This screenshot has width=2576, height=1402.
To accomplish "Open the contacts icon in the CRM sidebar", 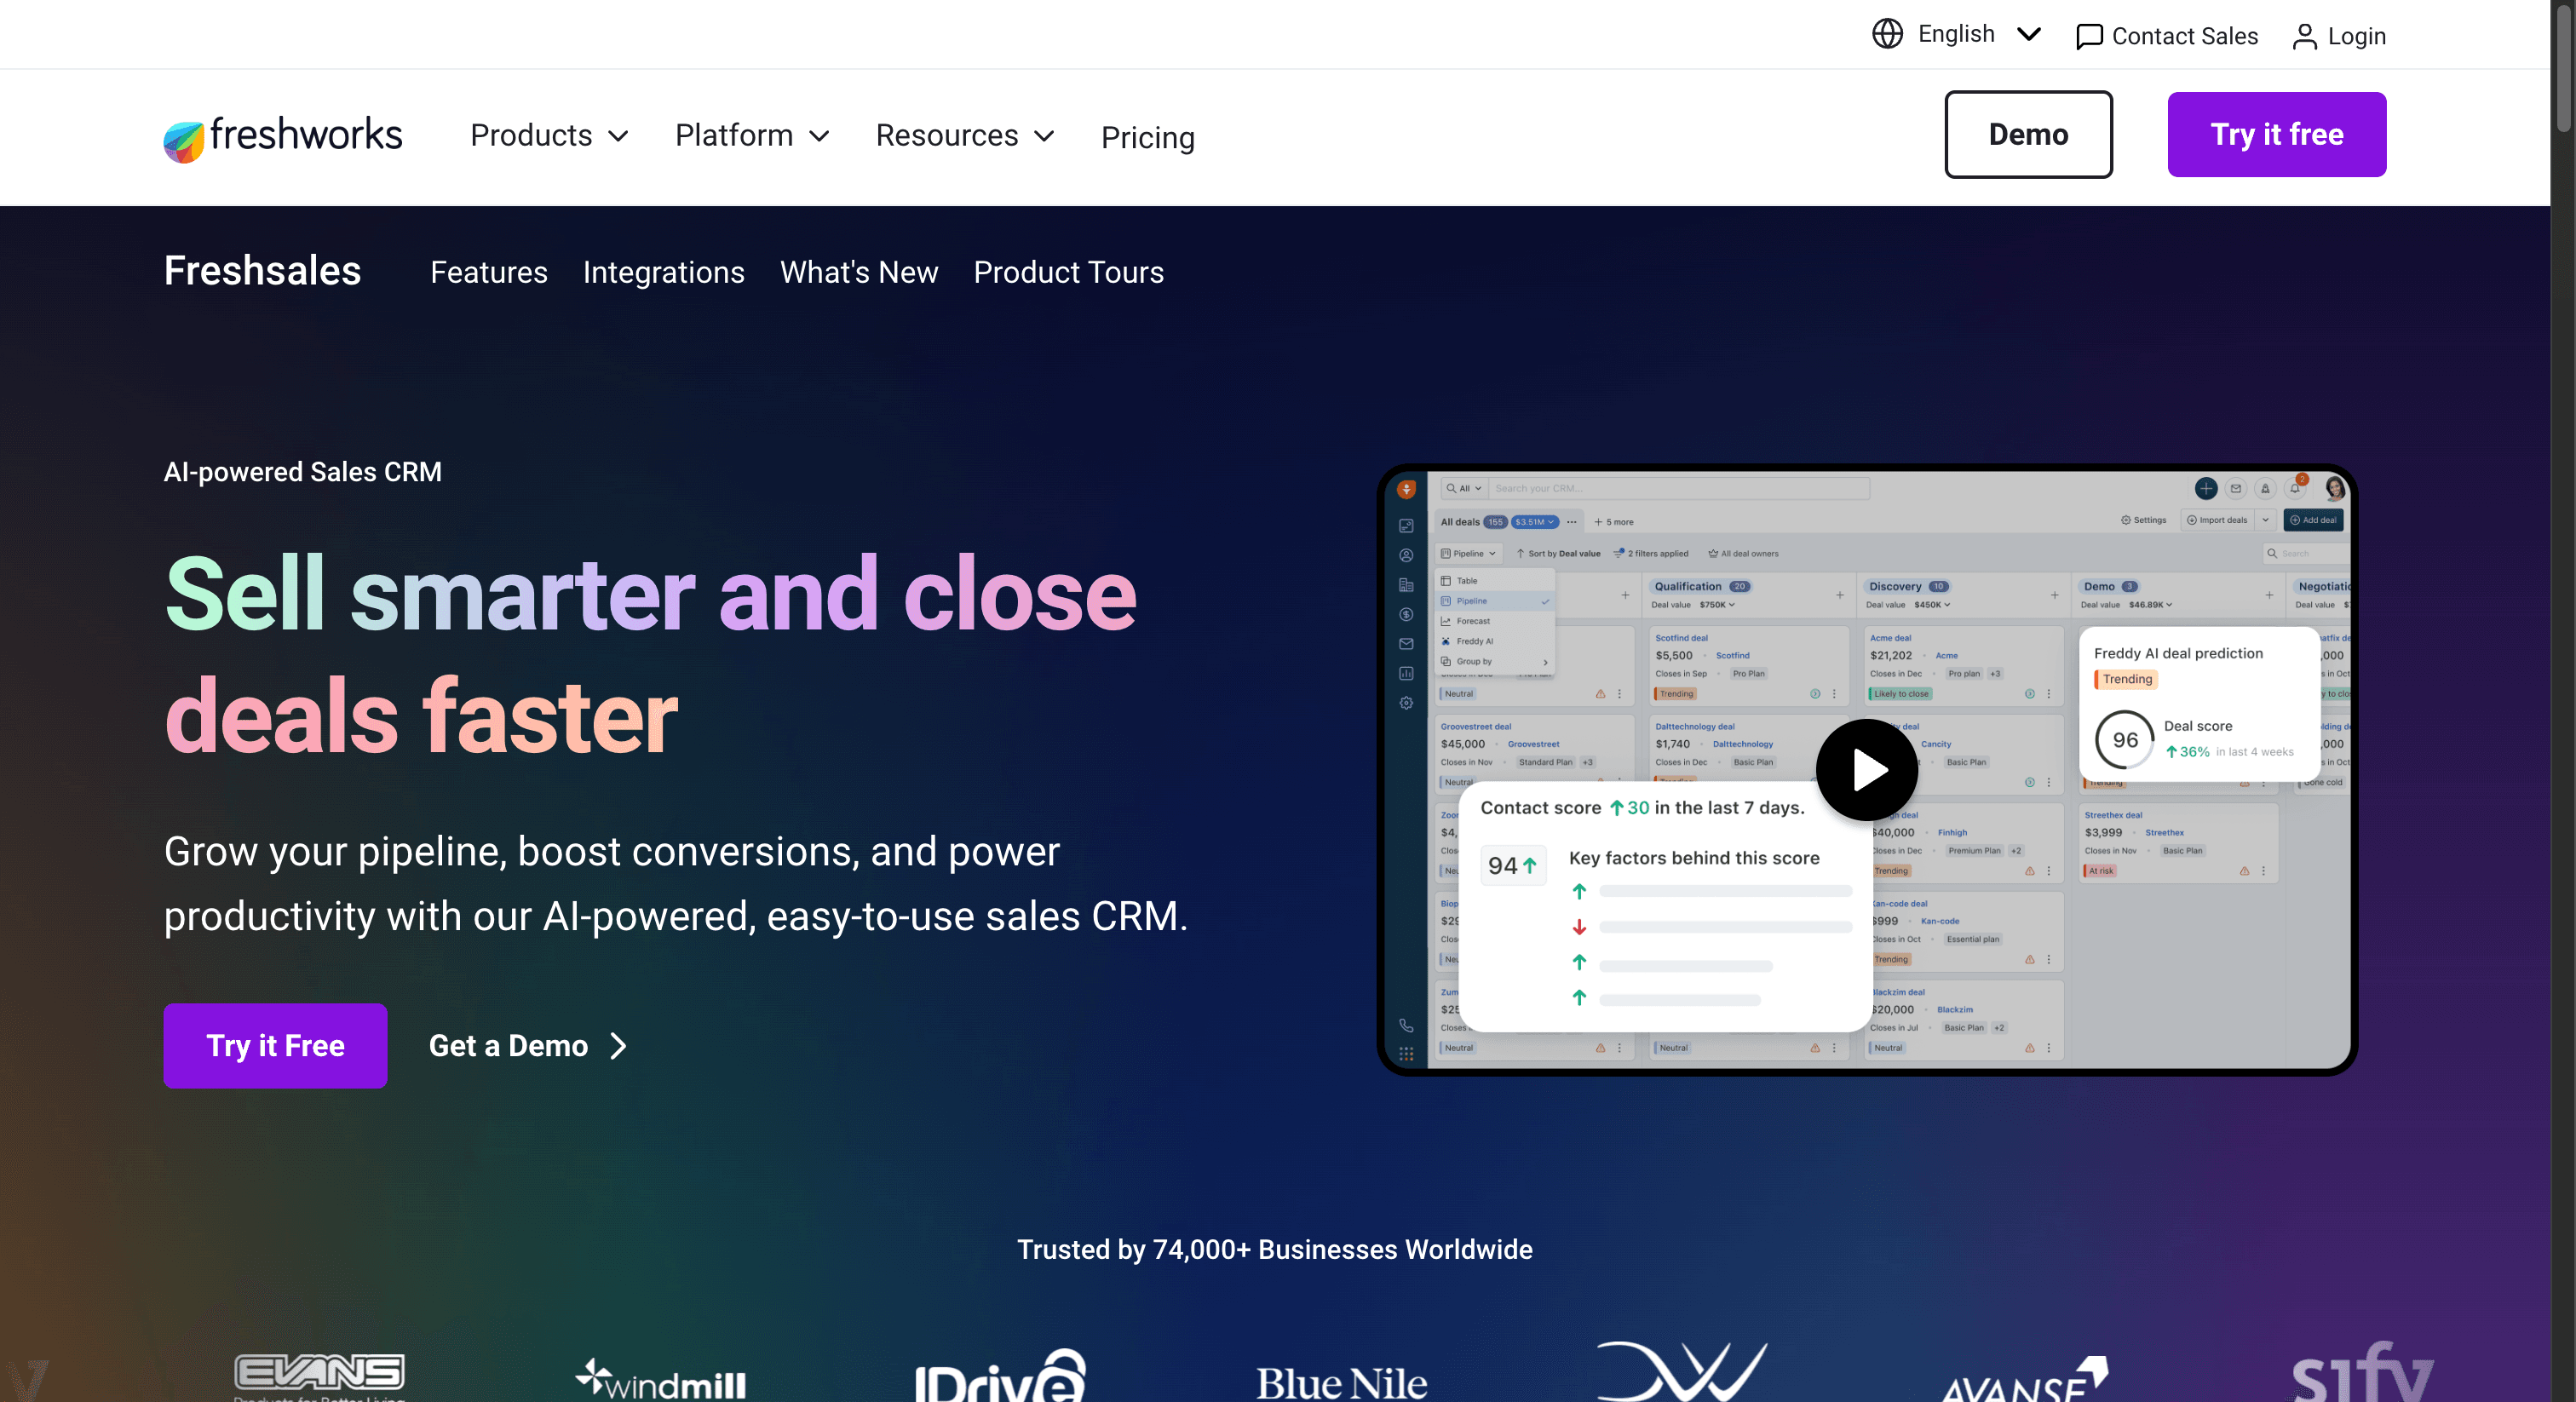I will coord(1406,556).
